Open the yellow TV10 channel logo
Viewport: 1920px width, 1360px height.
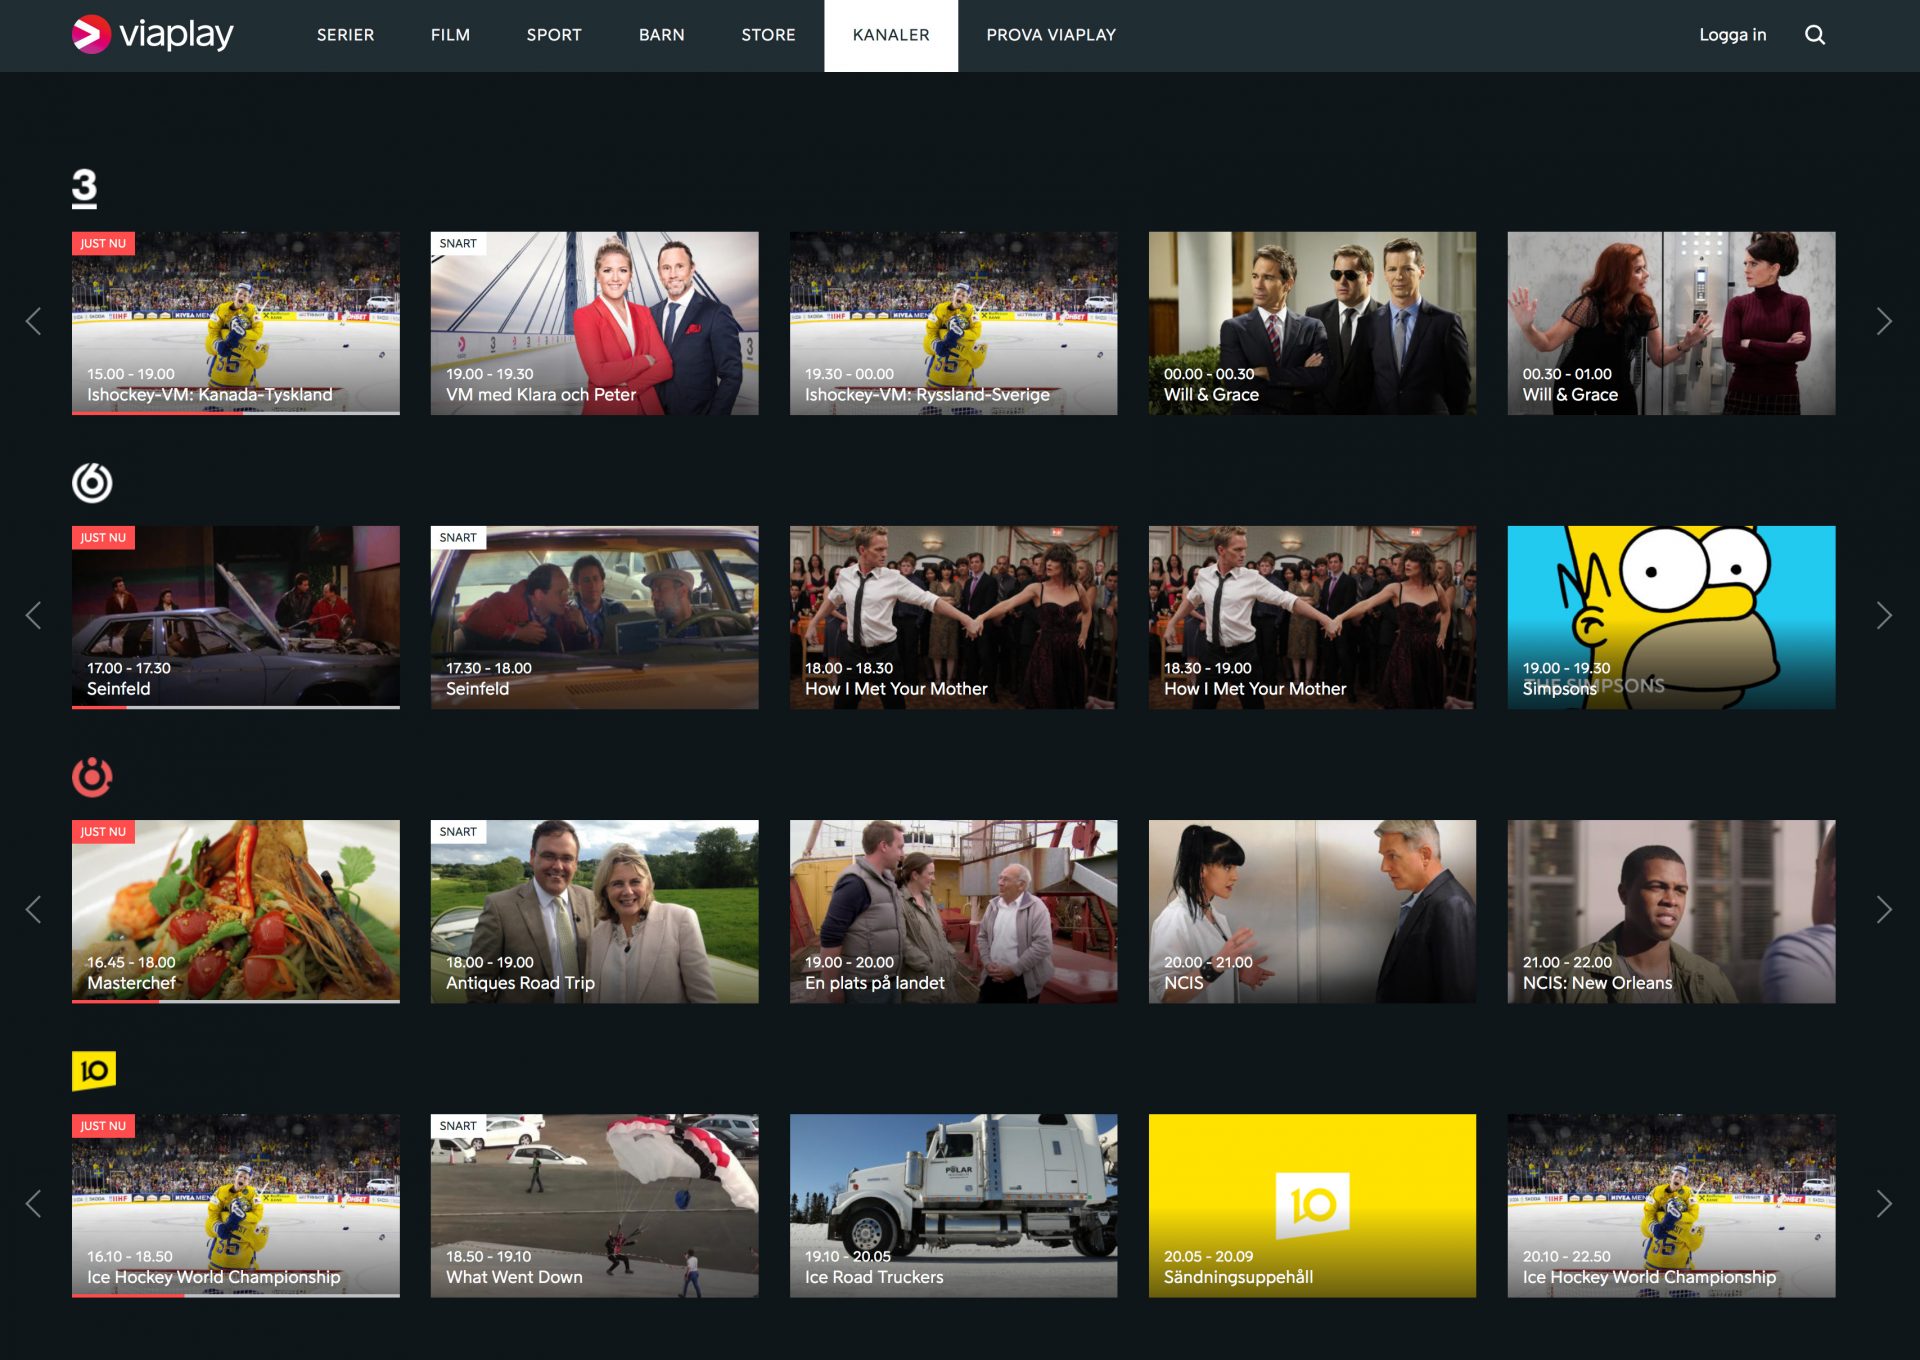[x=94, y=1071]
